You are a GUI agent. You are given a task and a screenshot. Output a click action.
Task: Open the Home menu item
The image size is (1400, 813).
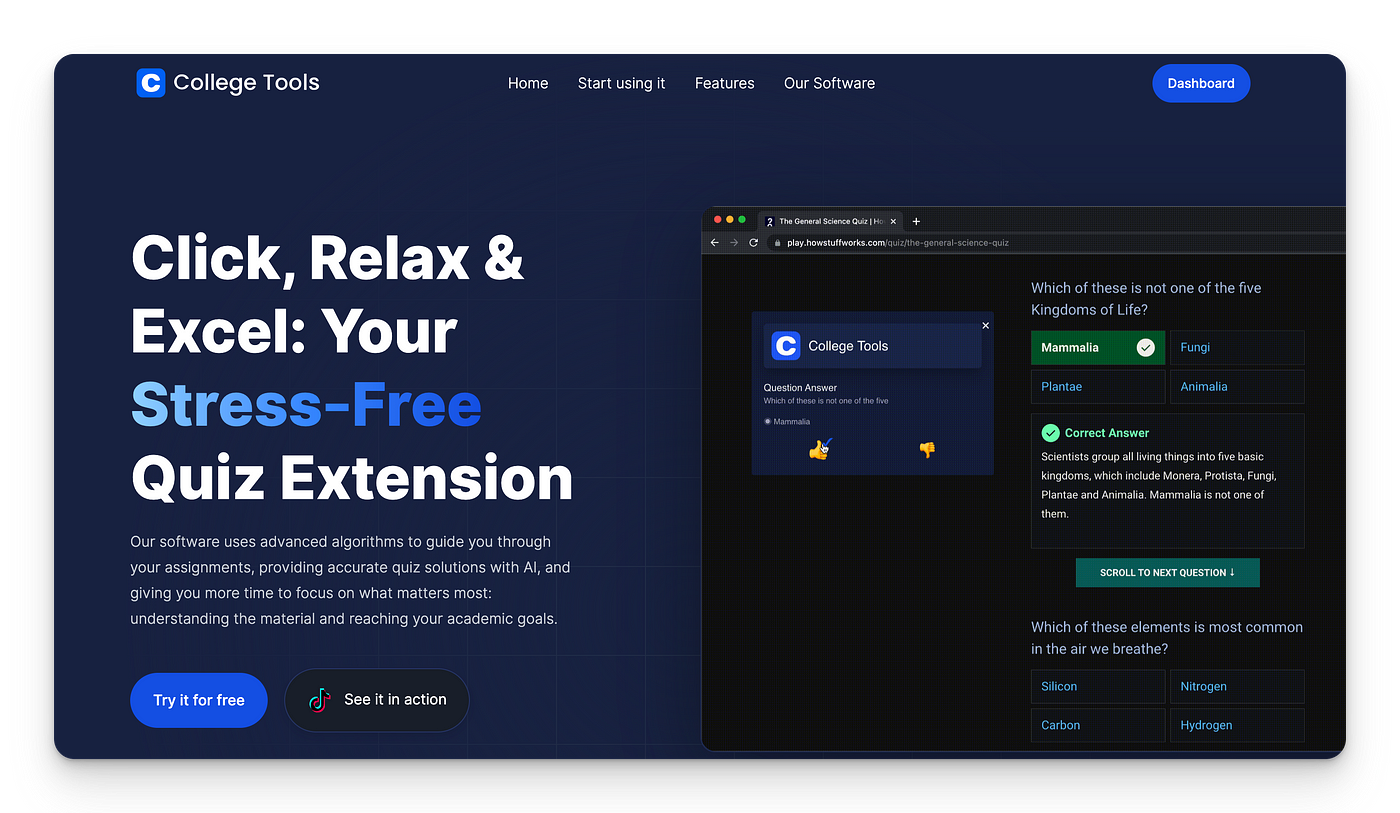[x=528, y=83]
